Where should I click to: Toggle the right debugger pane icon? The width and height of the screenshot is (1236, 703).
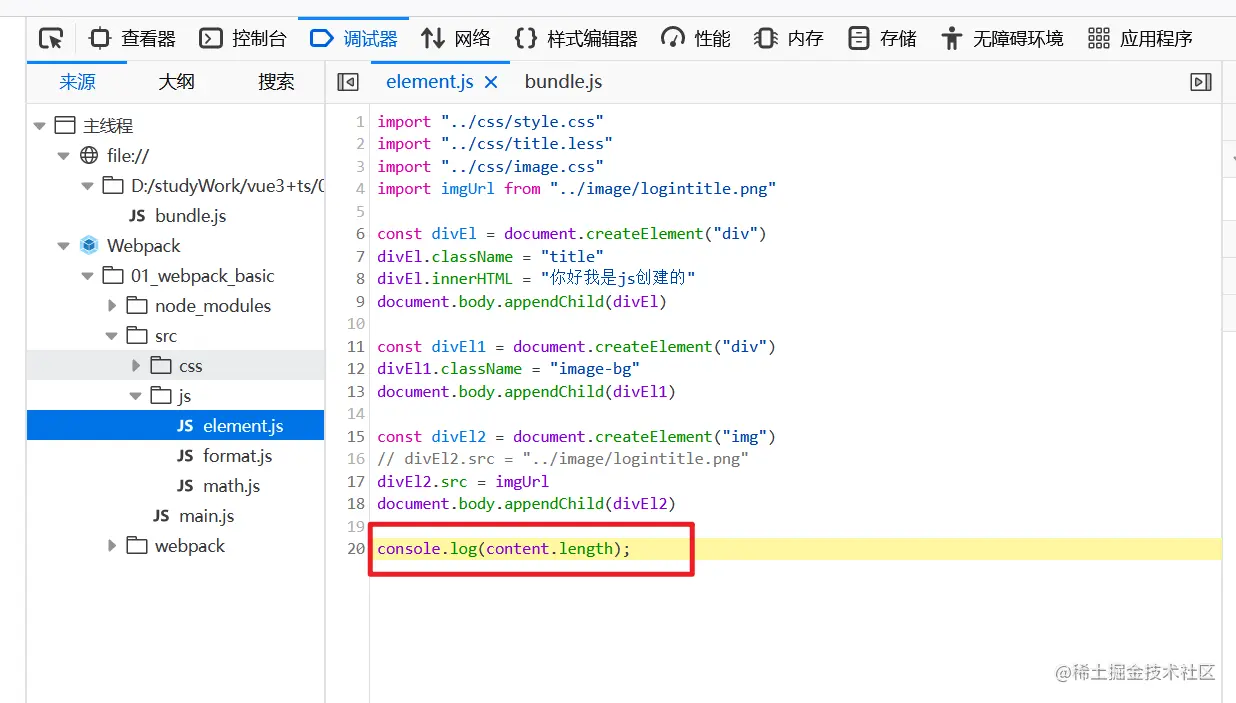(x=1201, y=82)
